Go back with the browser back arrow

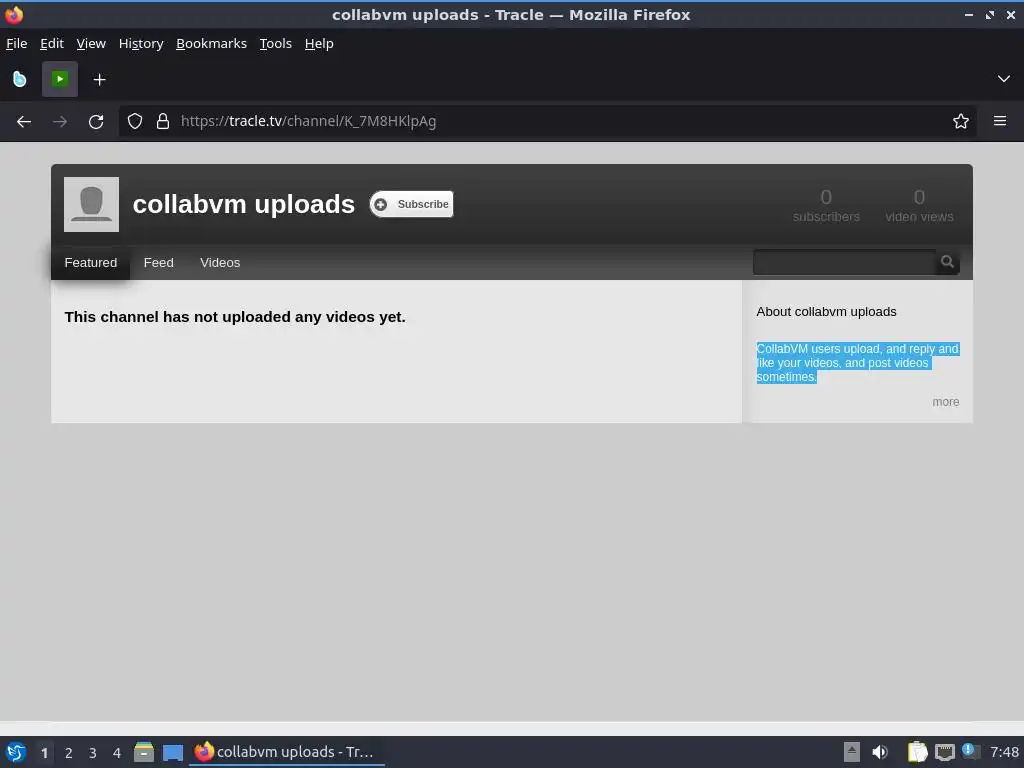(24, 121)
